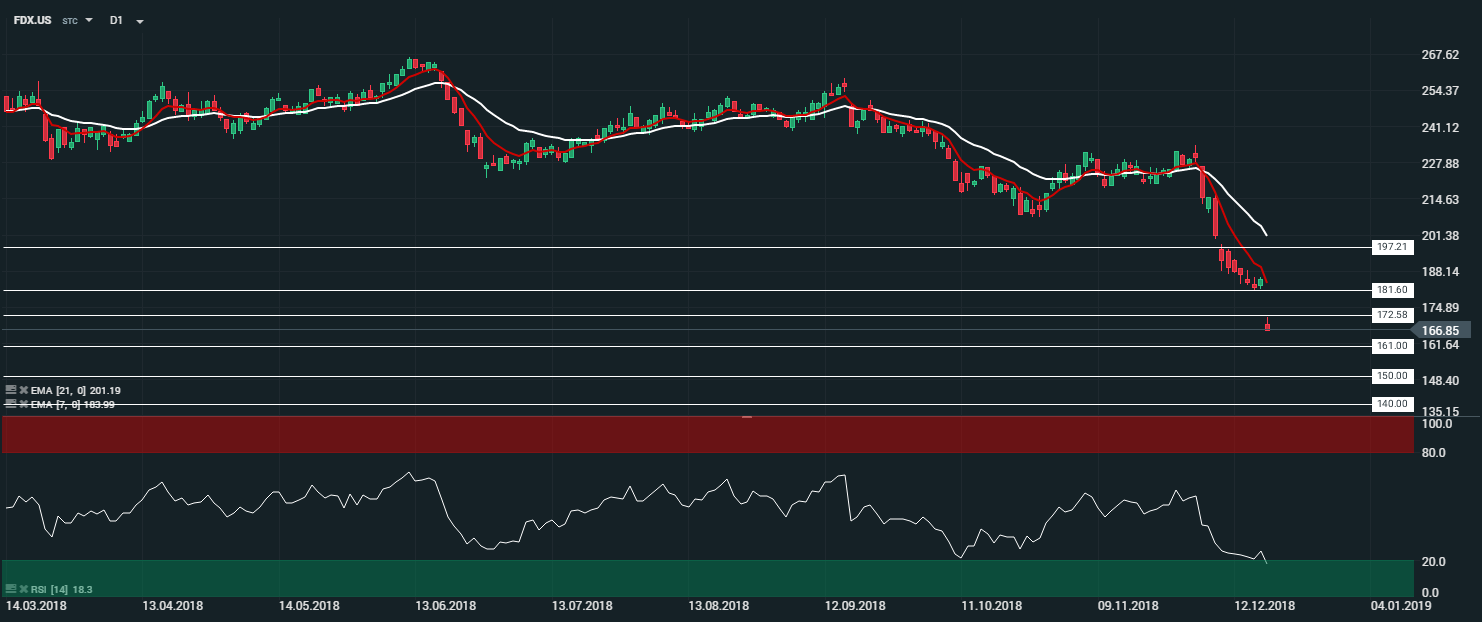Open the D1 timeframe dropdown
This screenshot has height=622, width=1482.
point(139,21)
